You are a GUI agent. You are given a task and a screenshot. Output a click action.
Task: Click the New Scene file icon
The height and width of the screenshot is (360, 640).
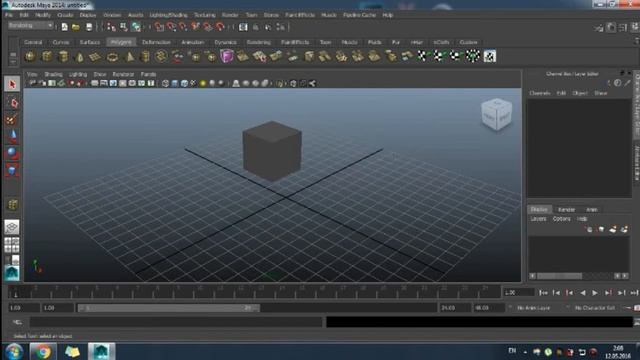64,27
